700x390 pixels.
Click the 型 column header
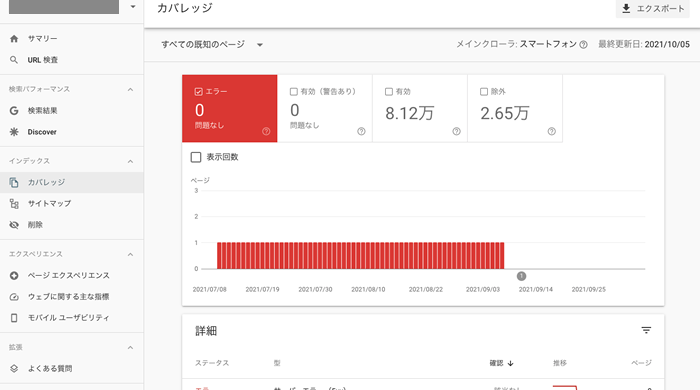point(277,363)
